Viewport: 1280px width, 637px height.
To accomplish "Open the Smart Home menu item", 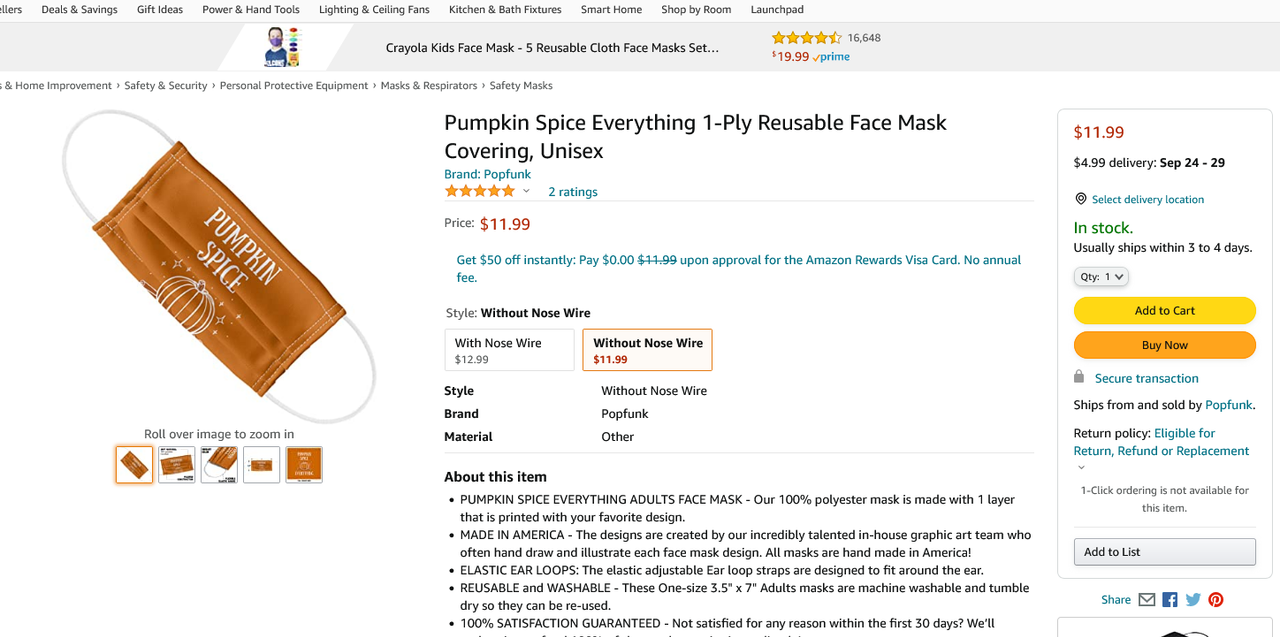I will [x=611, y=9].
